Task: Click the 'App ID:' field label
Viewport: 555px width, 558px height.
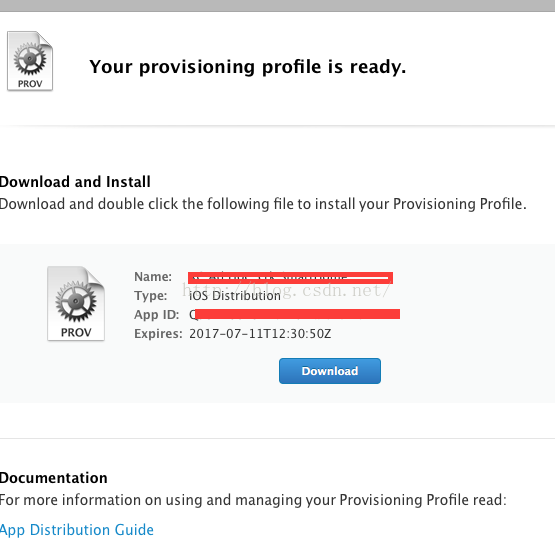Action: click(157, 315)
